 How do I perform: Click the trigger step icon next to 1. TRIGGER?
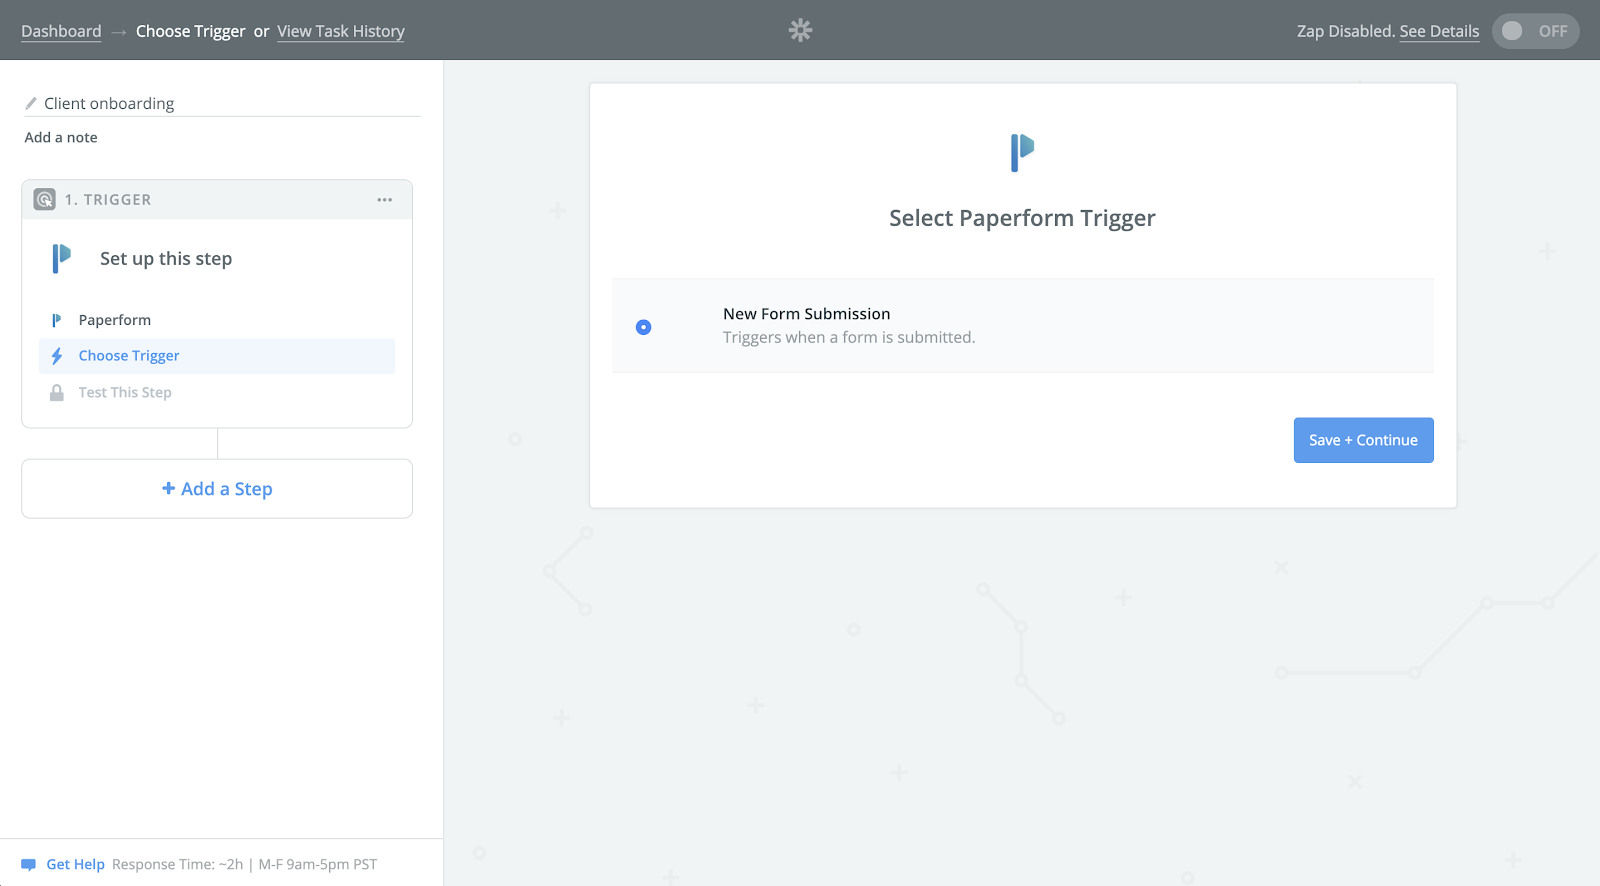(45, 199)
